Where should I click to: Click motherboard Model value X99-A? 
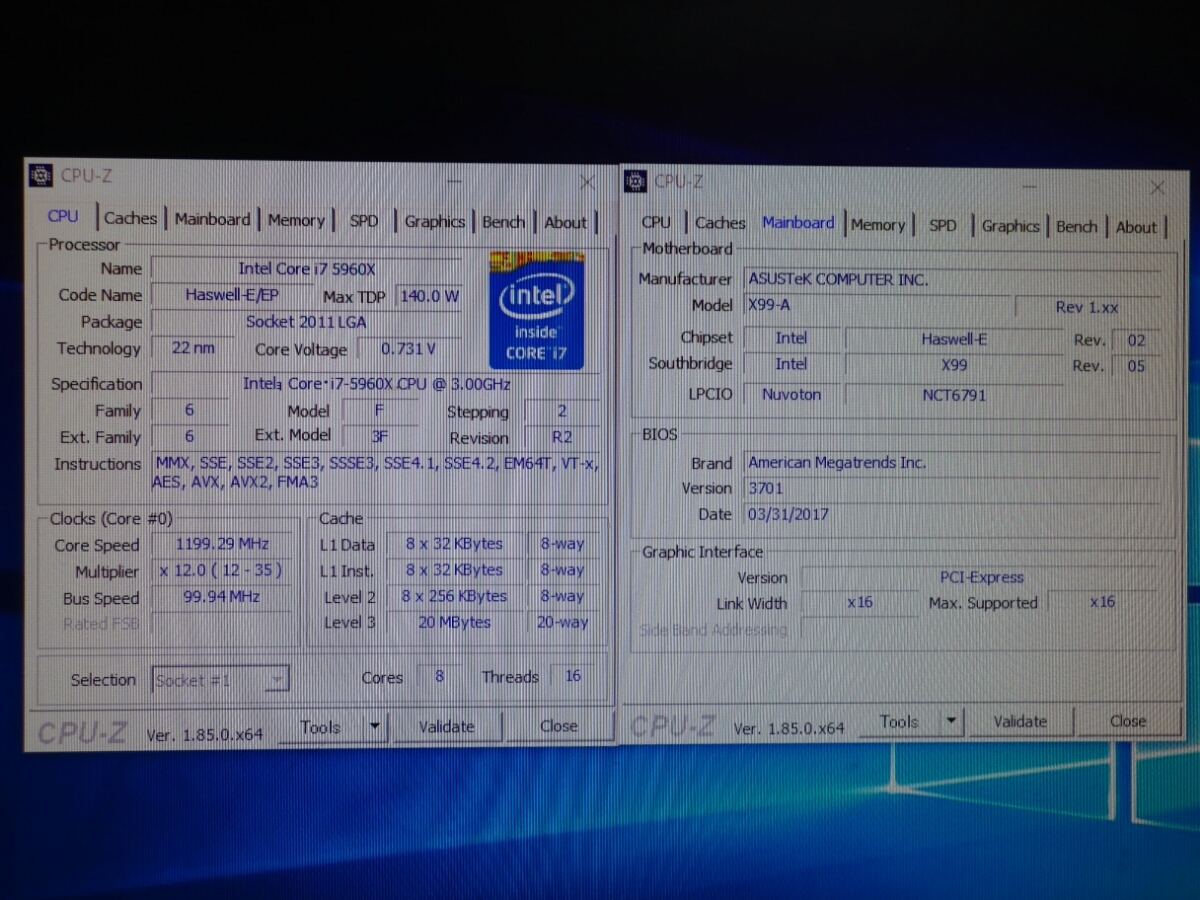click(x=878, y=306)
